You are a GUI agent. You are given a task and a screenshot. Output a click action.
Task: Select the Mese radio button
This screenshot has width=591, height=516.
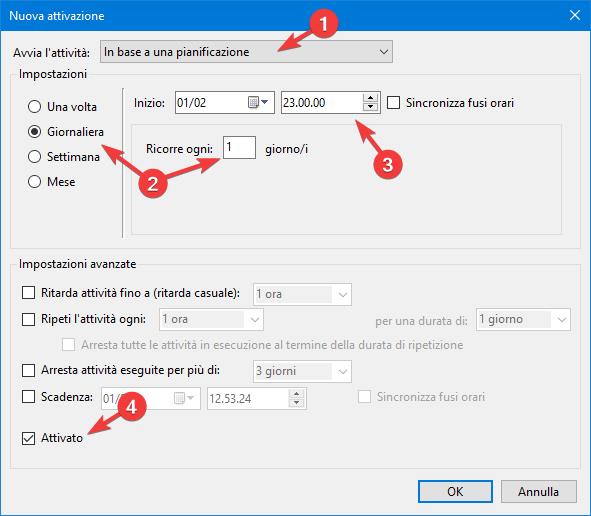[34, 182]
